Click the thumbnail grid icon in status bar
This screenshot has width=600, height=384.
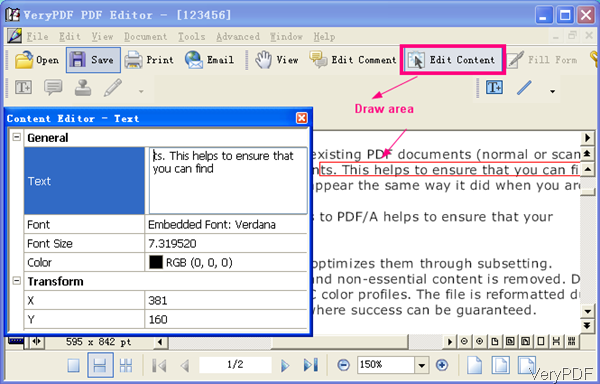(571, 341)
